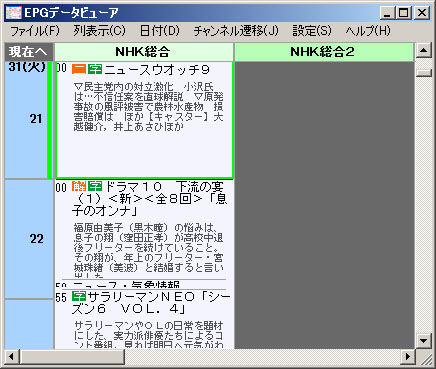
Task: Close the EPGデータビューア window
Action: tap(422, 13)
